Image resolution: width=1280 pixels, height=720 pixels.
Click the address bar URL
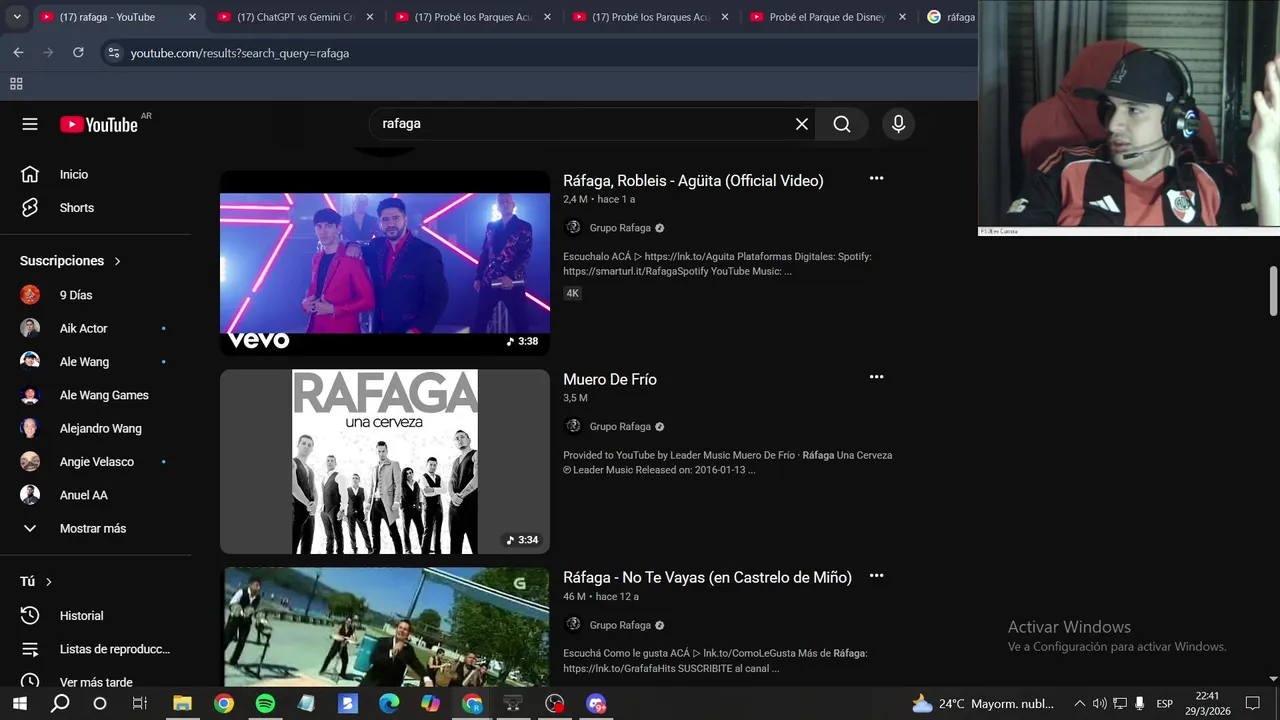pos(240,53)
